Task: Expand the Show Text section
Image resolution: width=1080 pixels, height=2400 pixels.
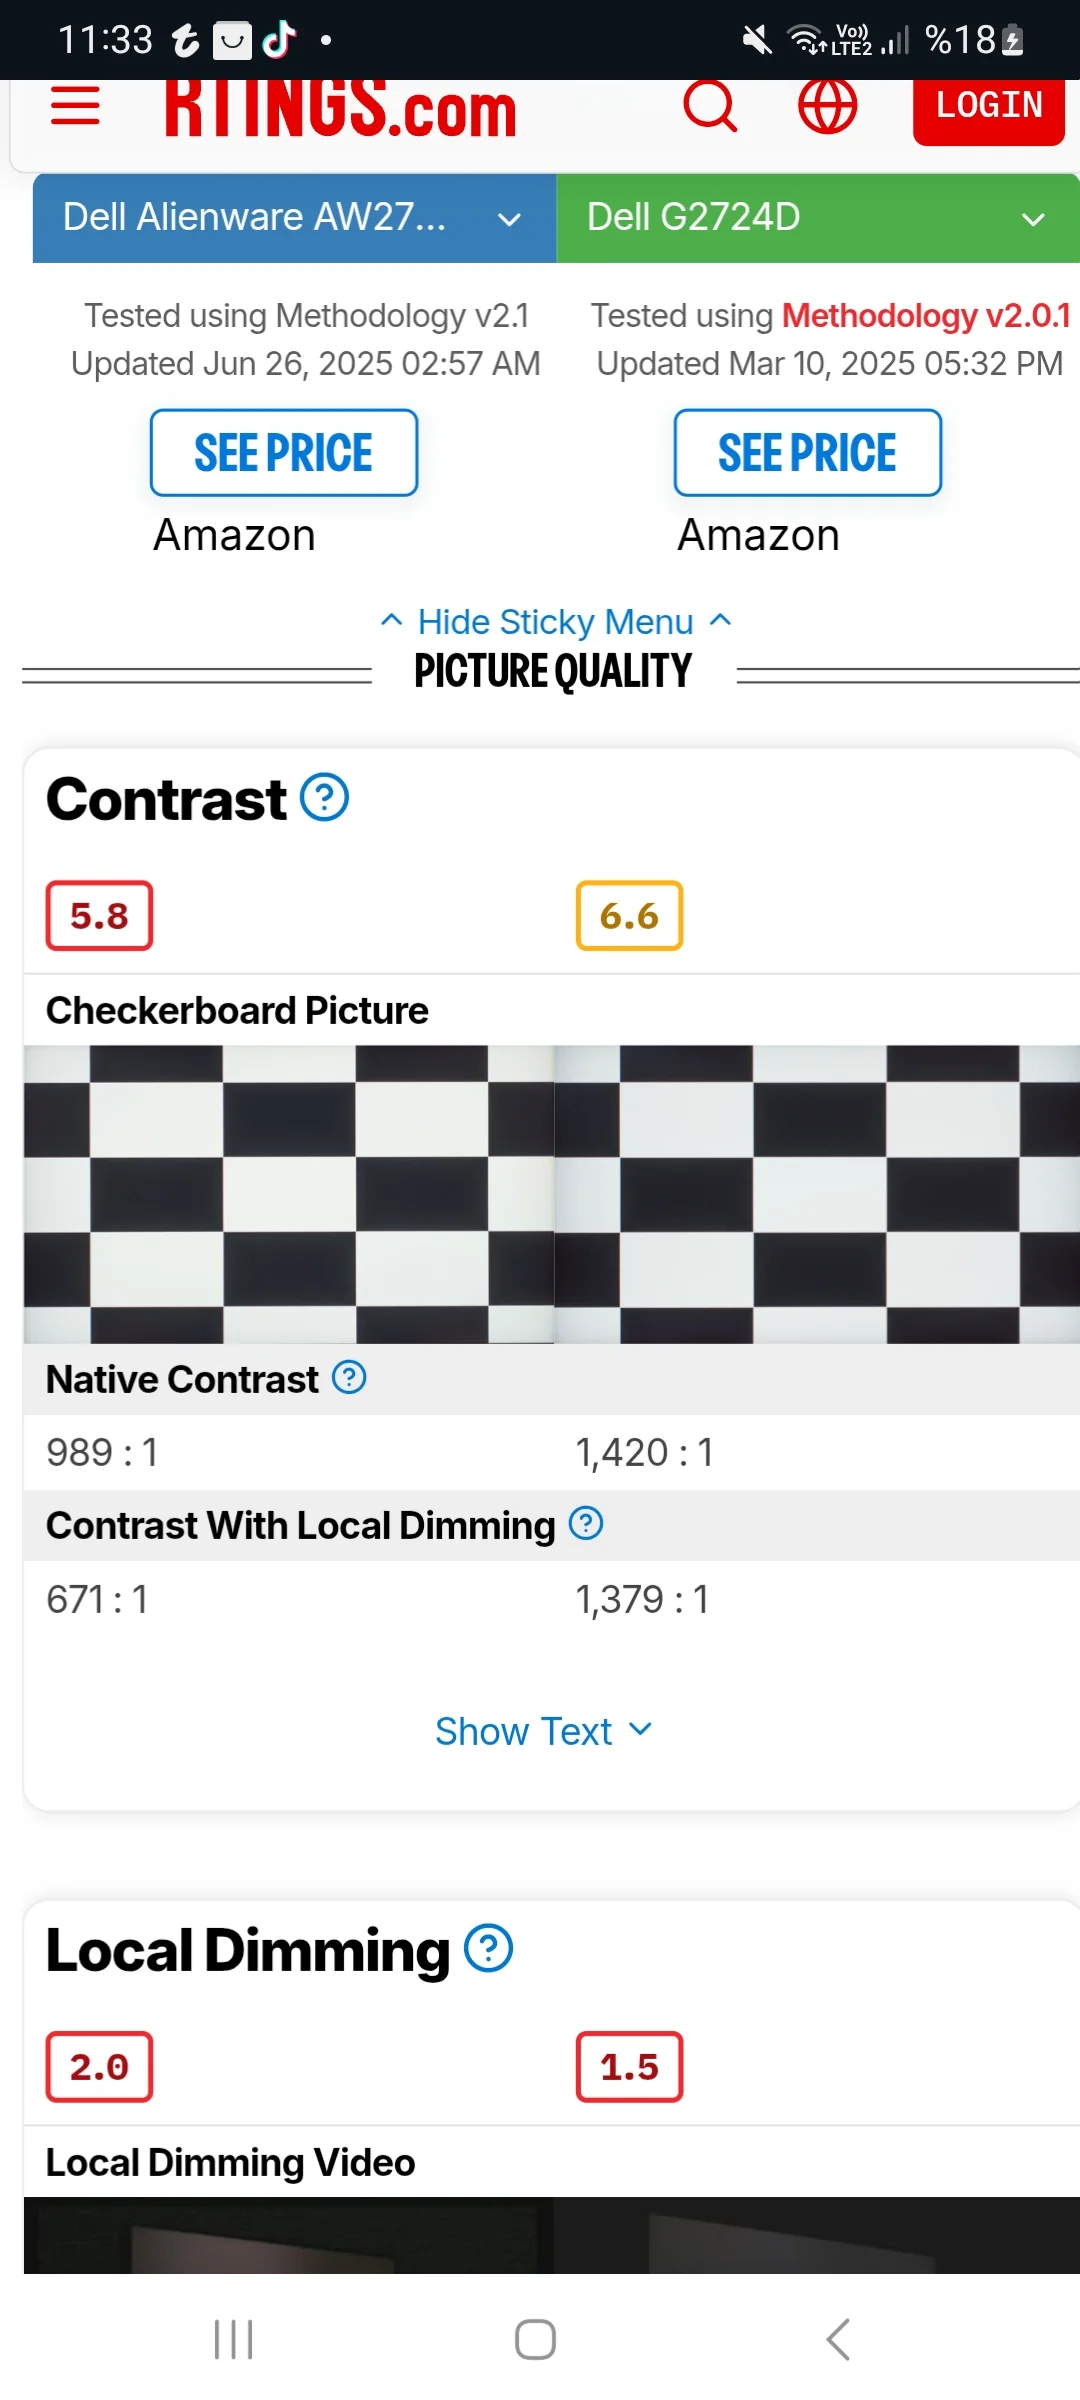Action: coord(543,1731)
